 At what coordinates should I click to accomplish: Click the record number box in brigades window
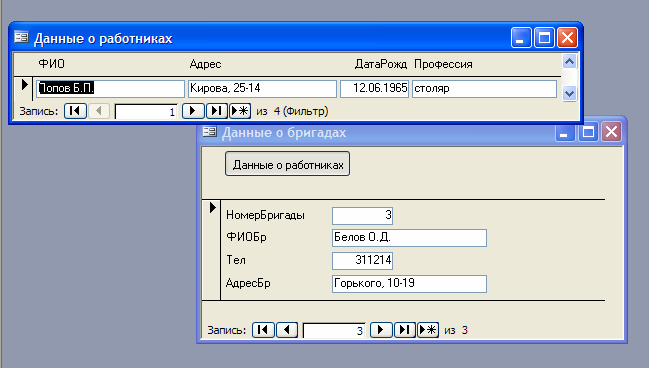(334, 330)
